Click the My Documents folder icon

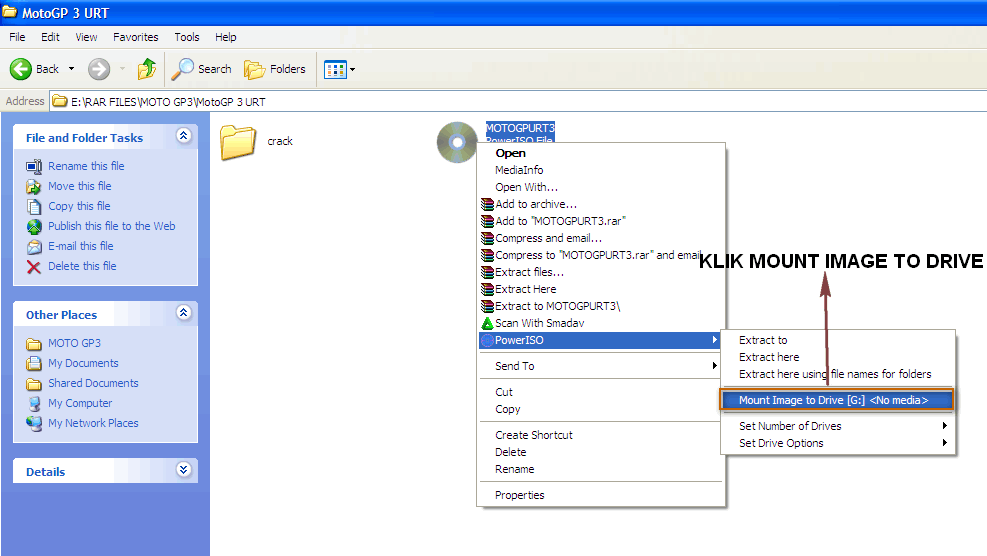coord(34,363)
